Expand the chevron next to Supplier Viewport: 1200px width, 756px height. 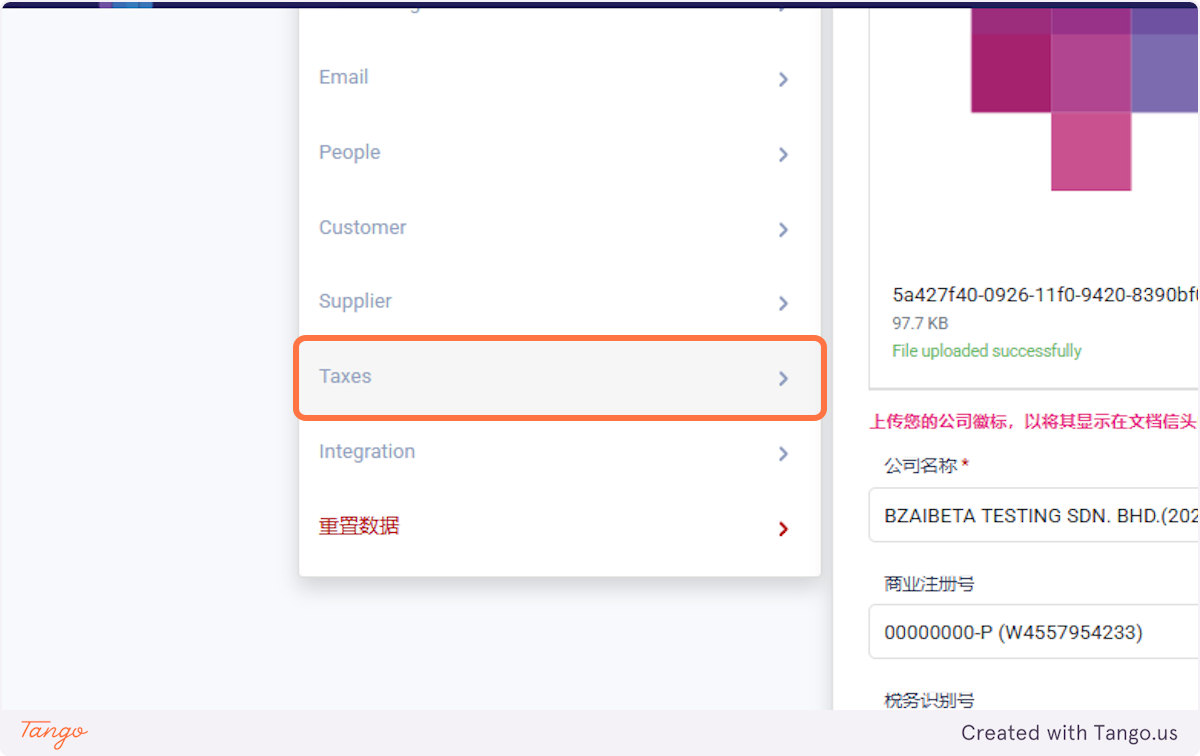(x=783, y=303)
